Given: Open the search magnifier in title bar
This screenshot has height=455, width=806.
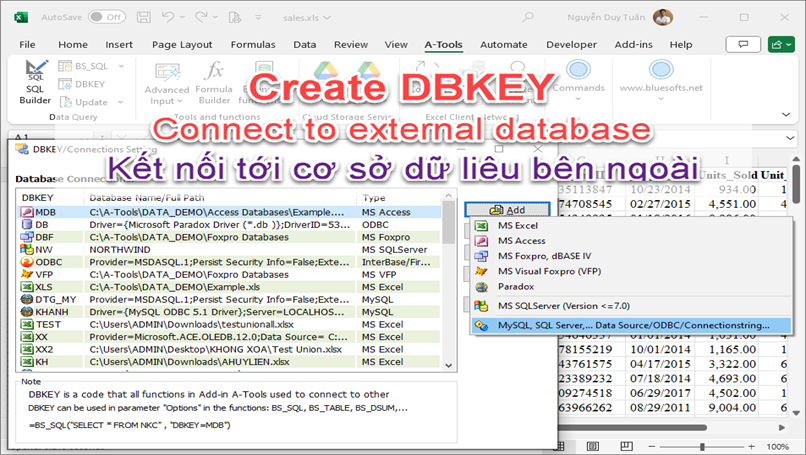Looking at the screenshot, I should [527, 17].
